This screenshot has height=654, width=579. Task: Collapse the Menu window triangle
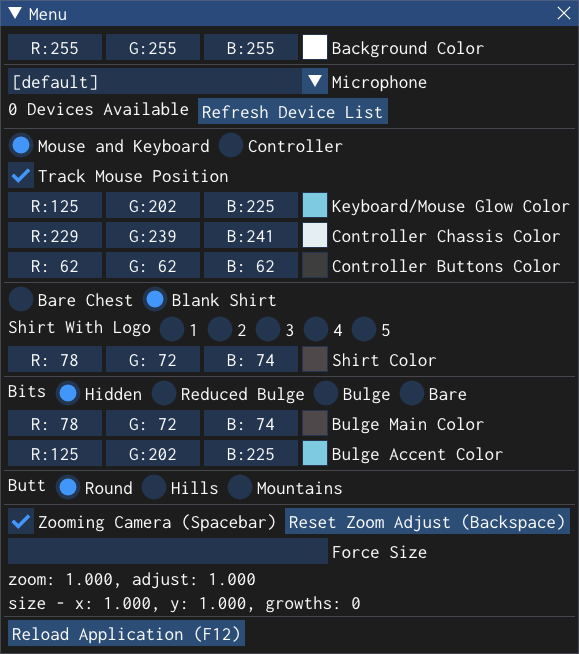15,13
